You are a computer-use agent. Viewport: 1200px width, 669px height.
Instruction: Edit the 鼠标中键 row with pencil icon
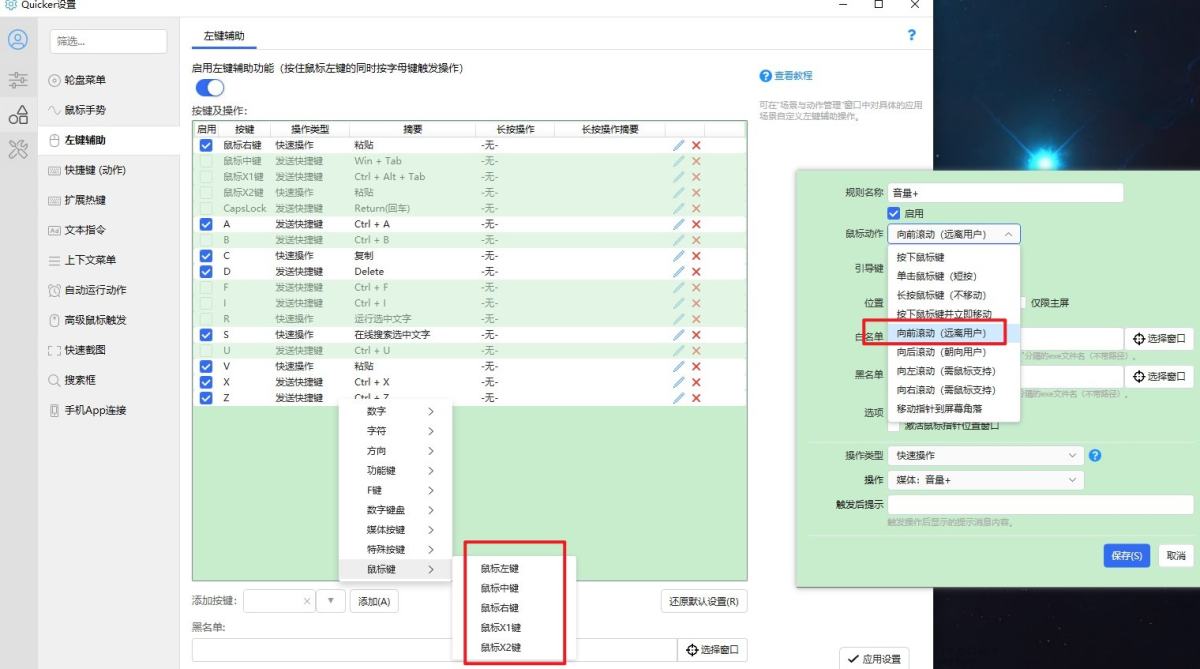[679, 161]
